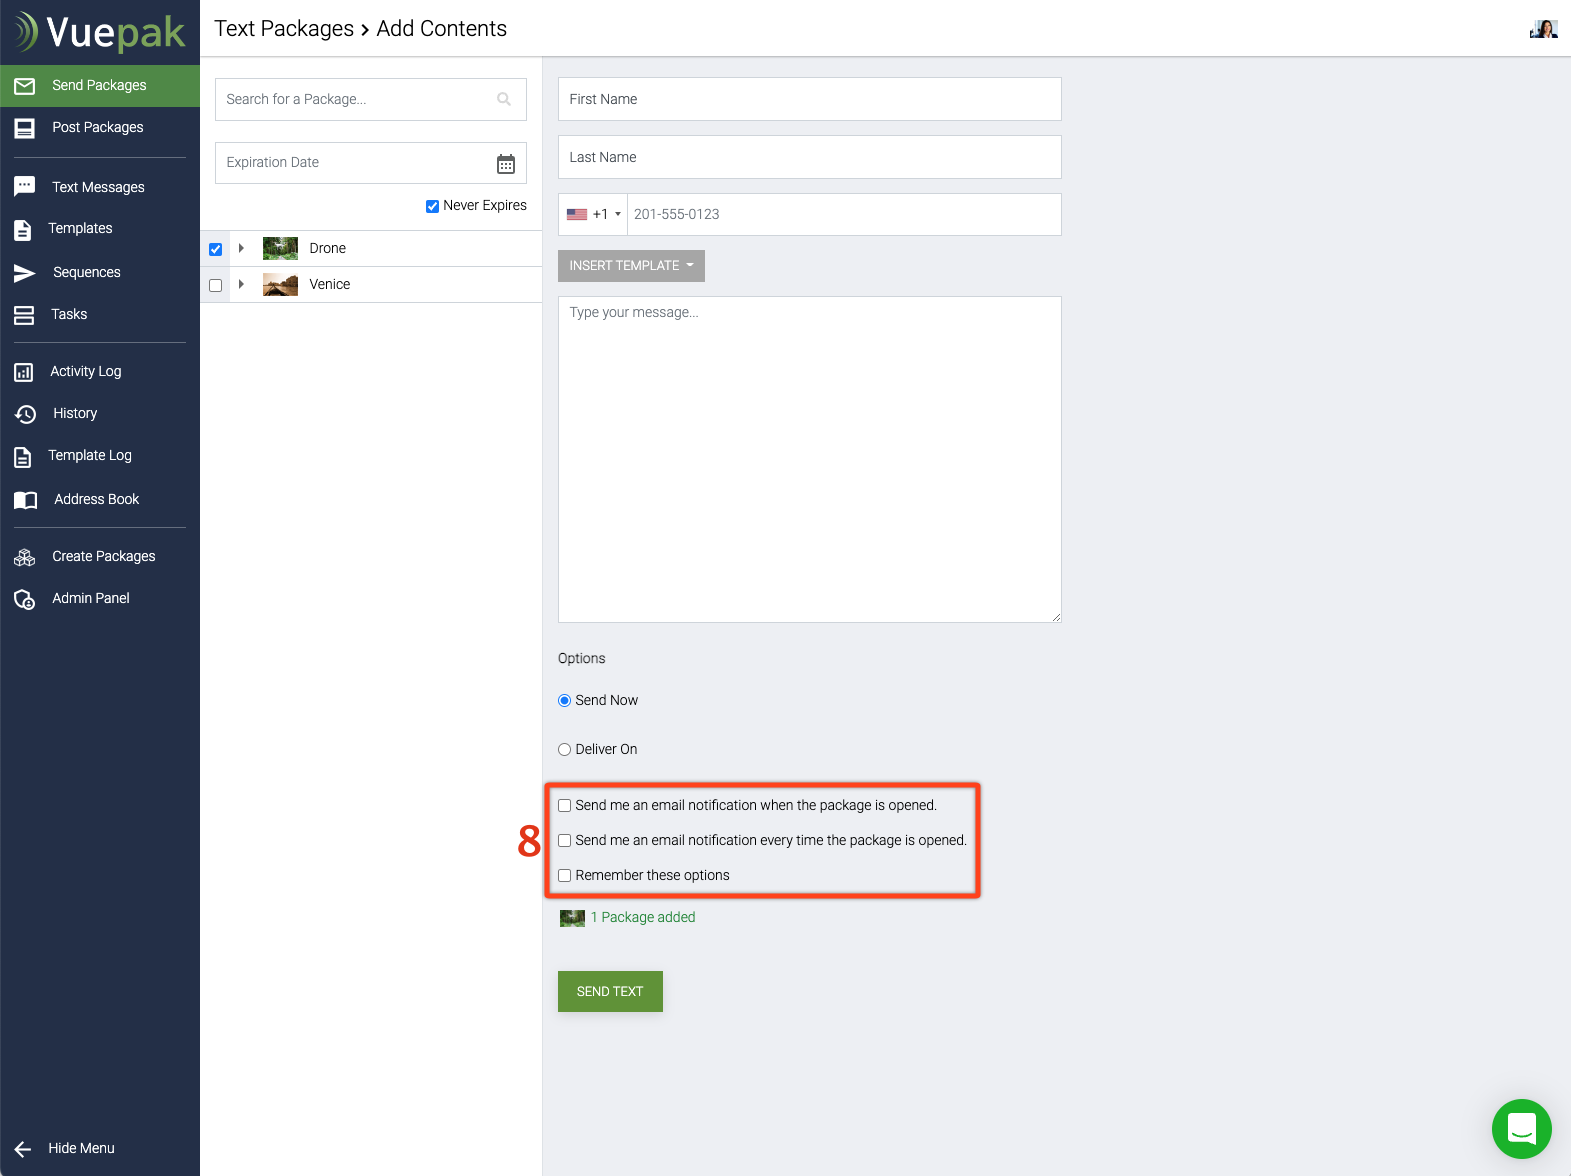Expand the Venice package arrow

click(x=241, y=284)
